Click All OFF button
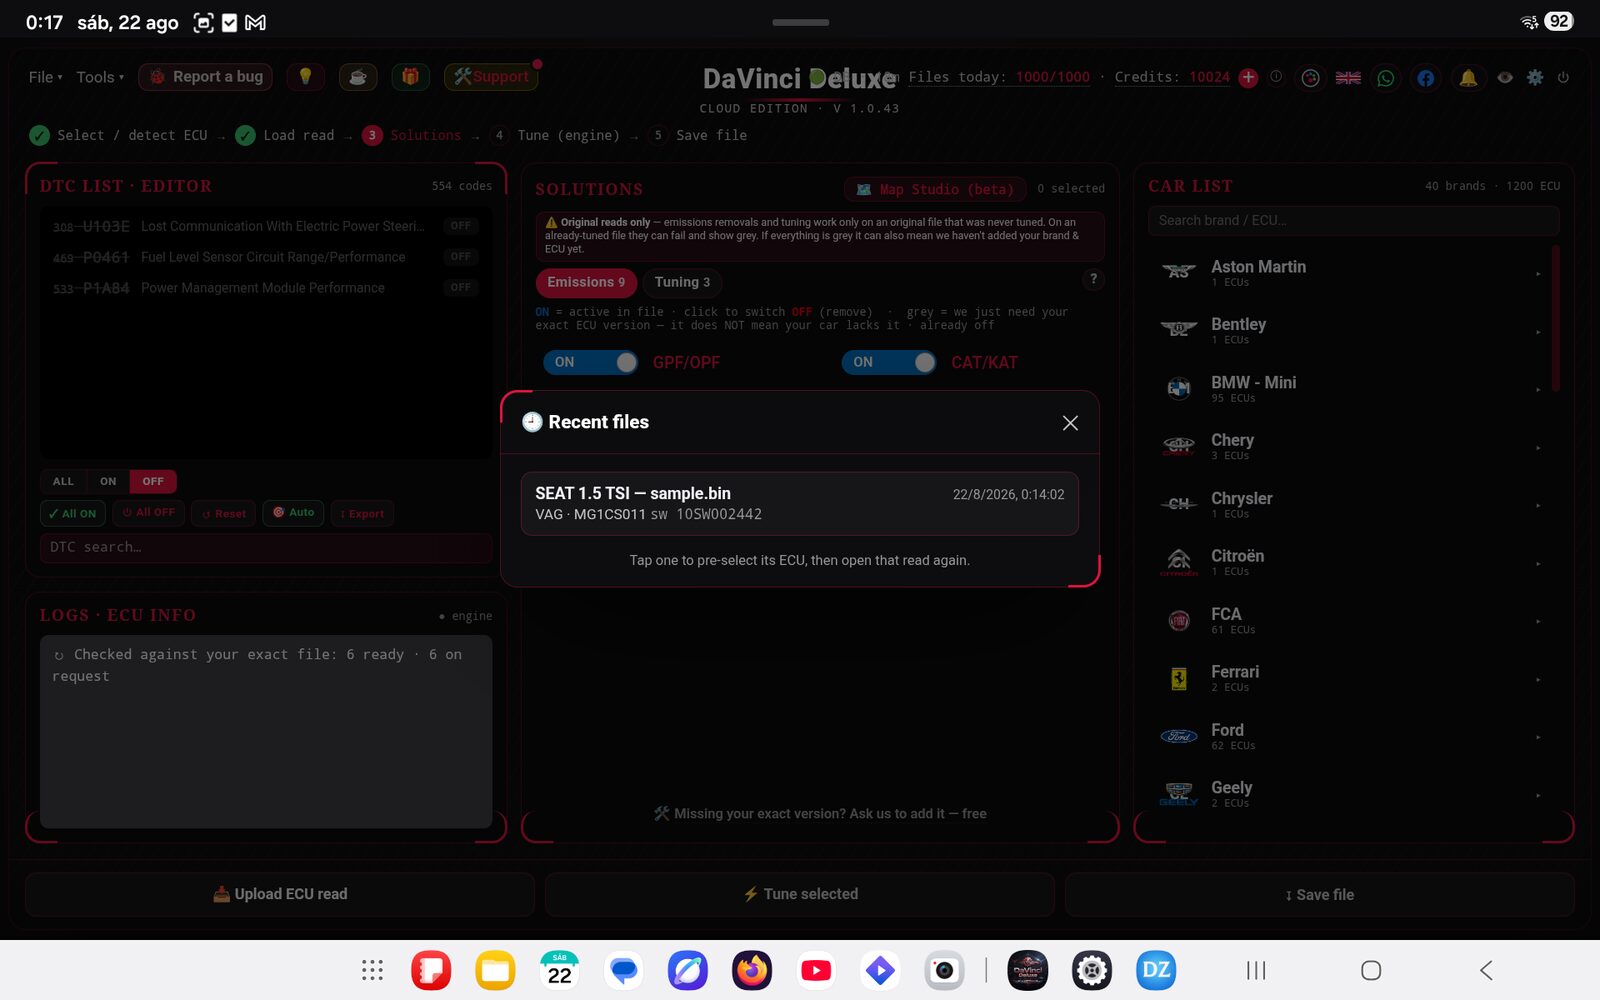 pyautogui.click(x=148, y=513)
